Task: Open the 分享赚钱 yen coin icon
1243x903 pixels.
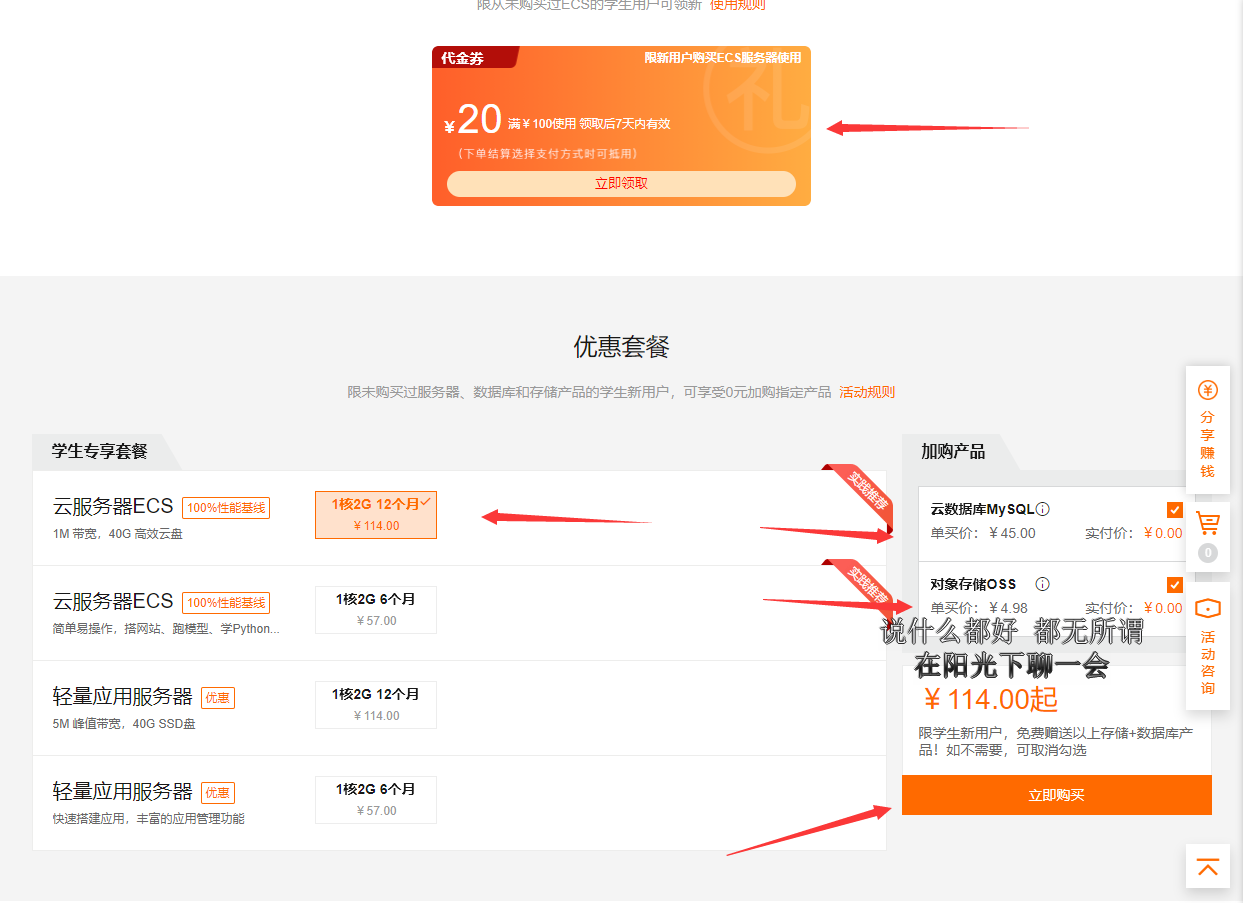Action: point(1207,390)
